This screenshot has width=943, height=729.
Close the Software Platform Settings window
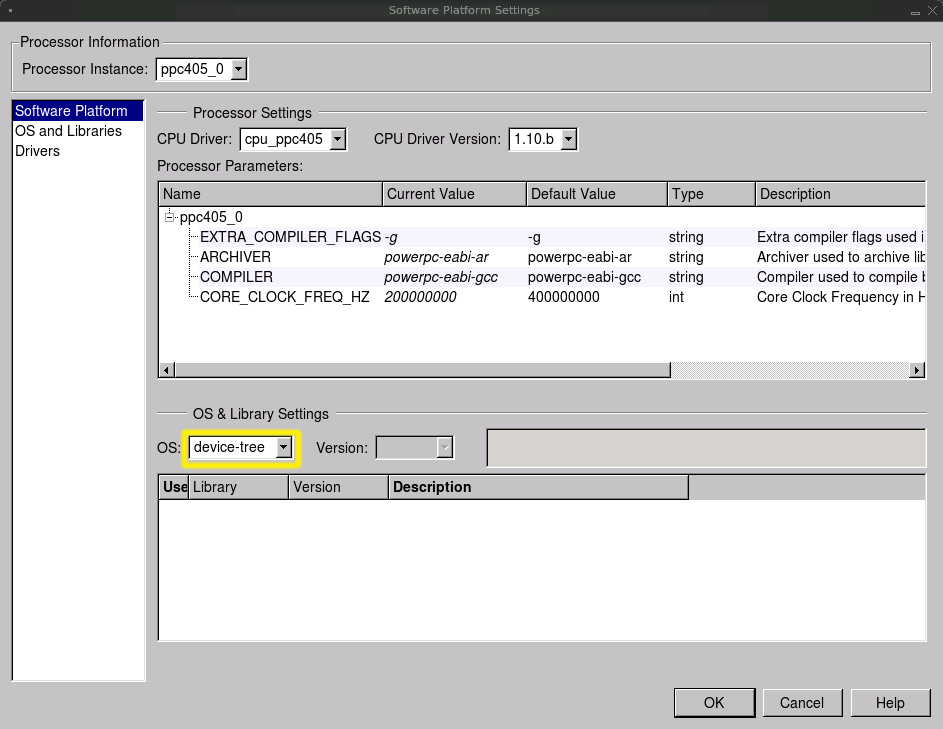(x=933, y=11)
